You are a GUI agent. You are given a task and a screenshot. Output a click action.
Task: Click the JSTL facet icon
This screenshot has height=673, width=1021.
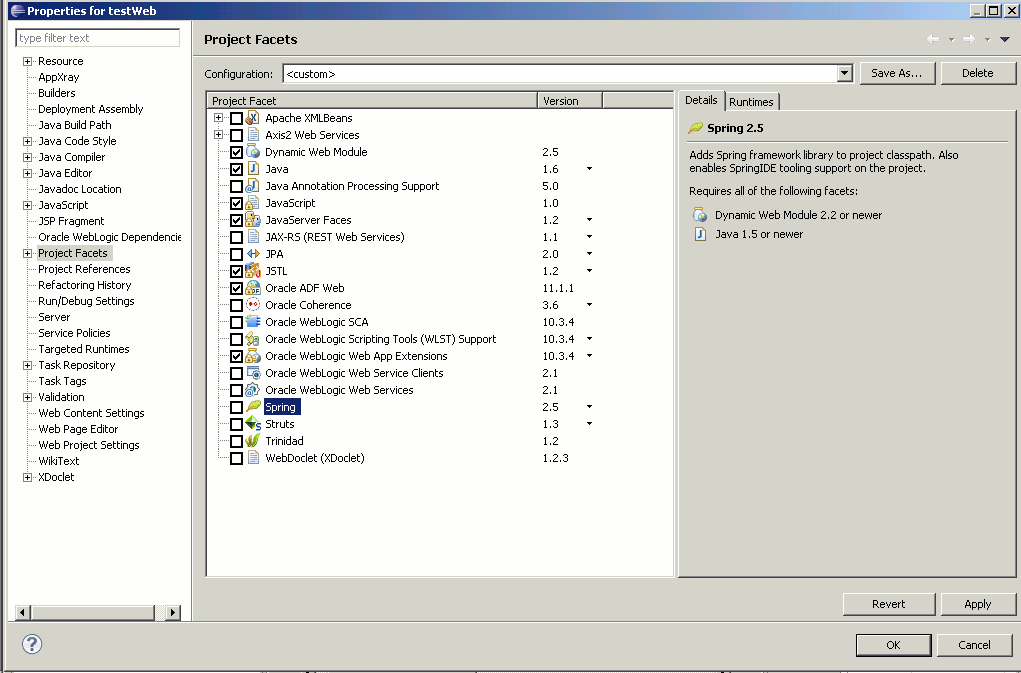pyautogui.click(x=253, y=271)
